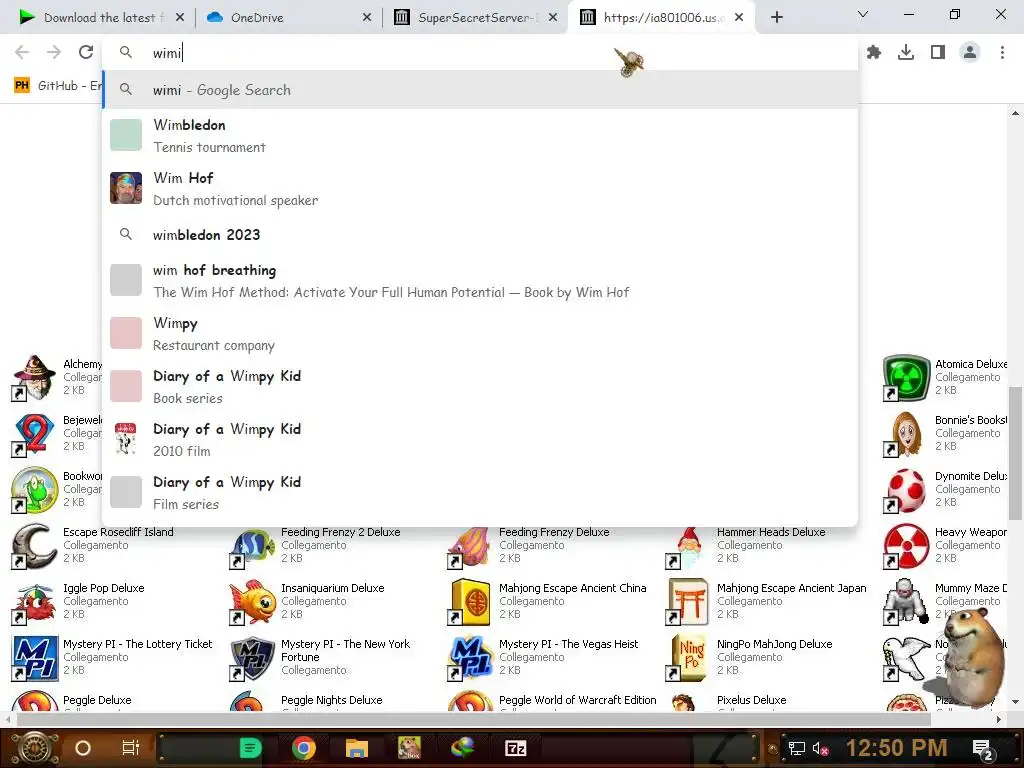Go forward to next page
1024x768 pixels.
pos(54,52)
